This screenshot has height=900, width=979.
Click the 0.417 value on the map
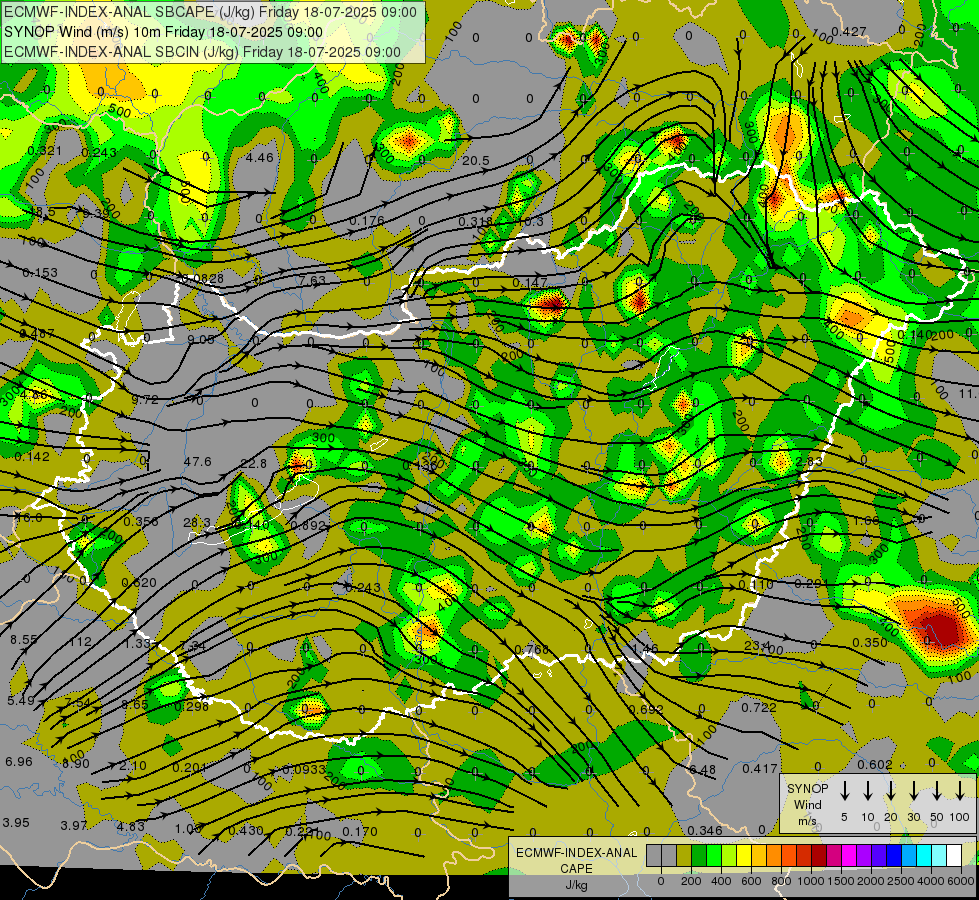click(760, 768)
